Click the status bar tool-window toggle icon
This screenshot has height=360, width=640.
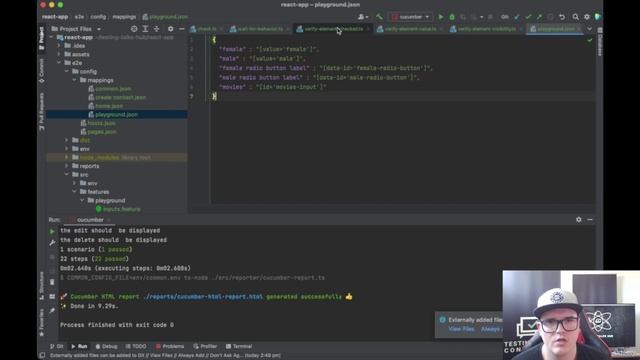42,356
